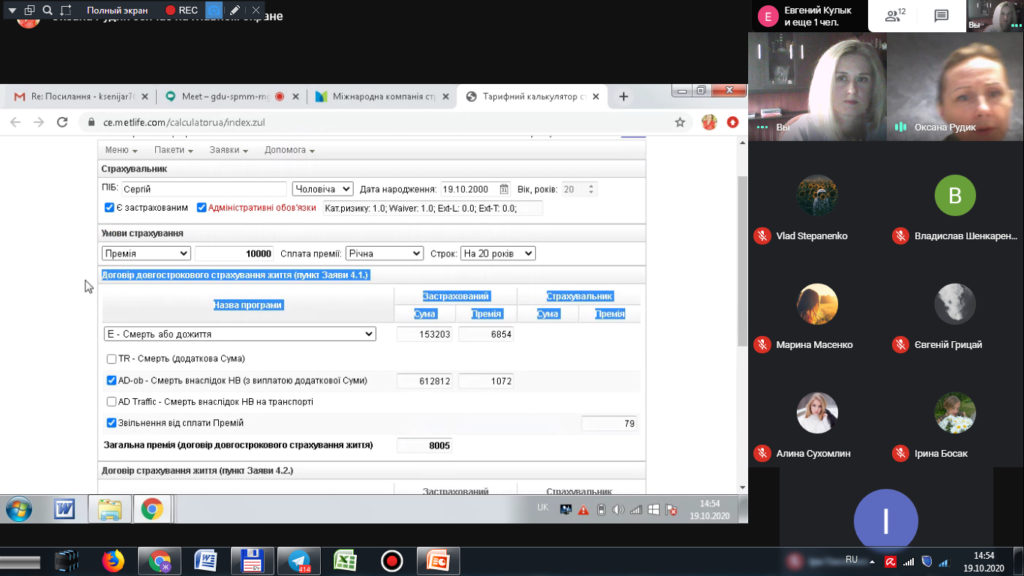The image size is (1024, 576).
Task: Open the 'Річна' payment frequency dropdown
Action: pos(384,254)
